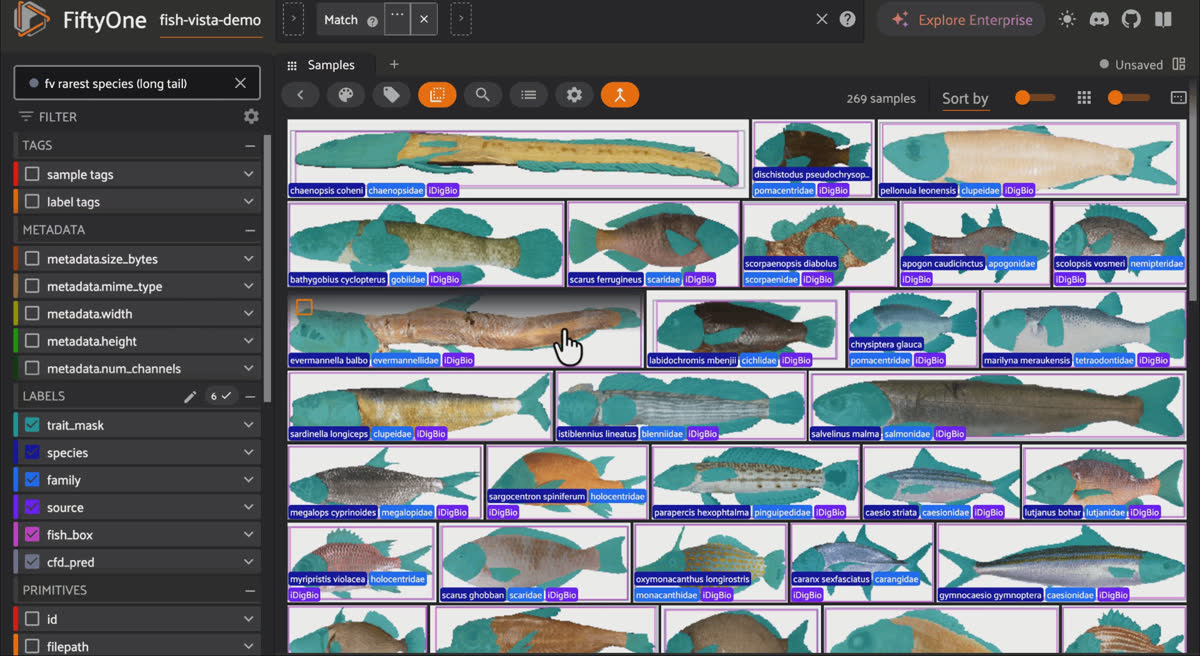This screenshot has height=656, width=1200.
Task: Enable the label tags checkbox
Action: (x=33, y=202)
